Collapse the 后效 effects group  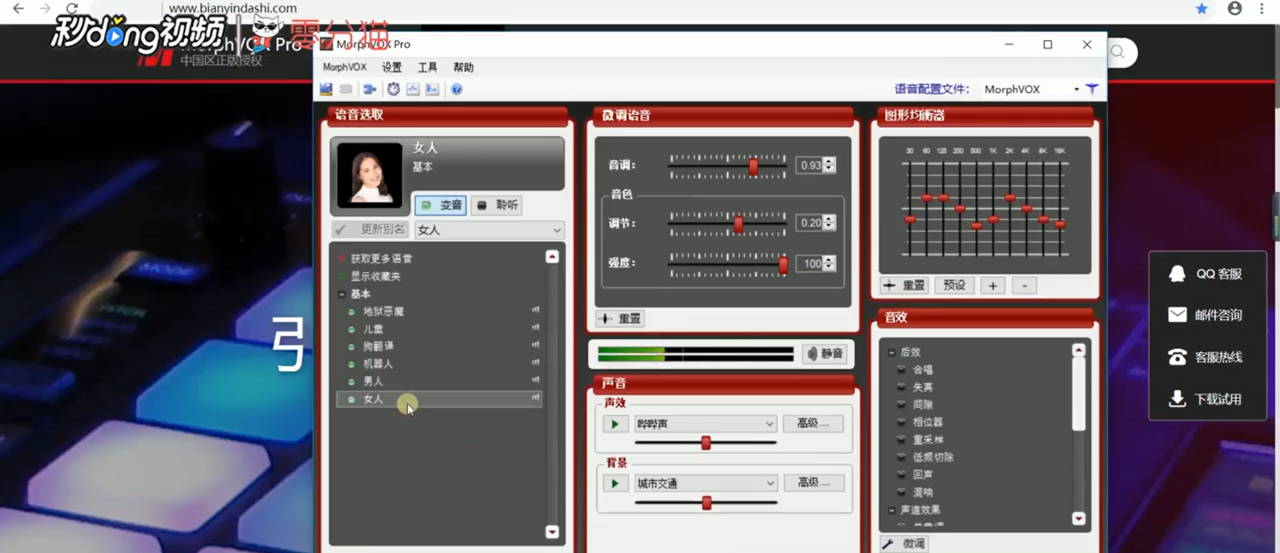tap(891, 352)
